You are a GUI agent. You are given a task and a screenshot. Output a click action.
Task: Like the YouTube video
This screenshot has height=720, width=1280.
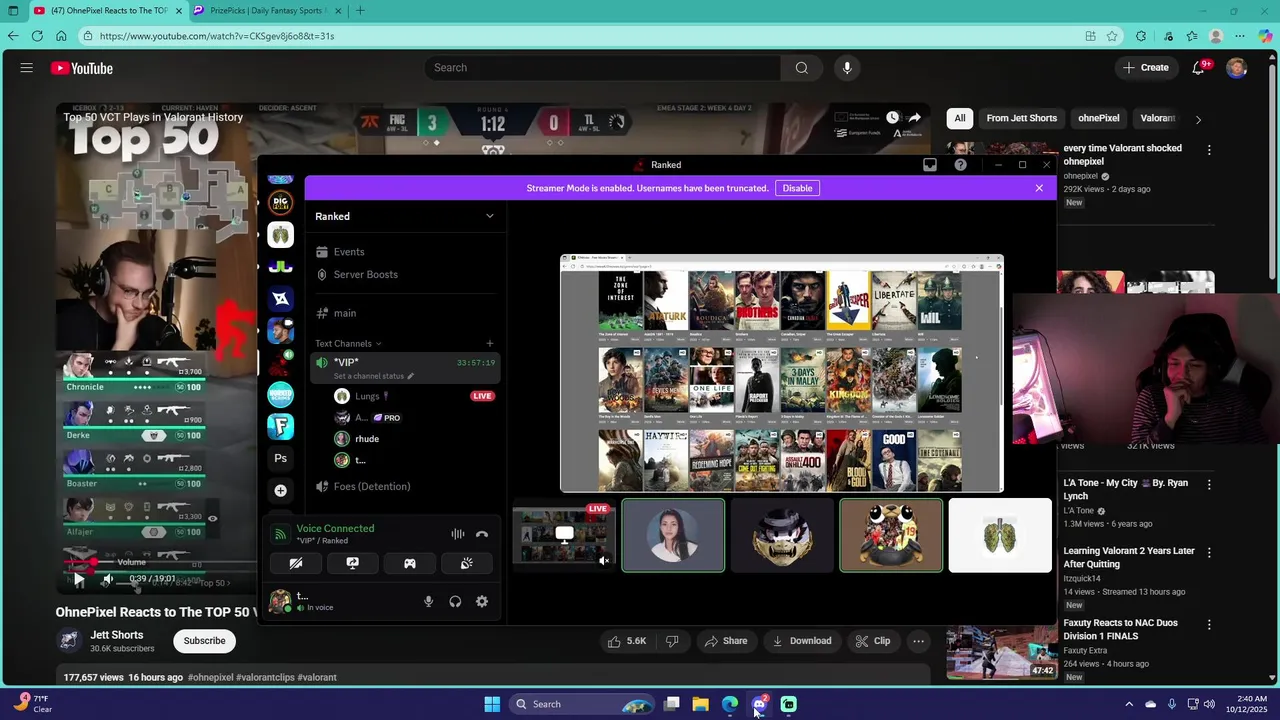pyautogui.click(x=628, y=641)
